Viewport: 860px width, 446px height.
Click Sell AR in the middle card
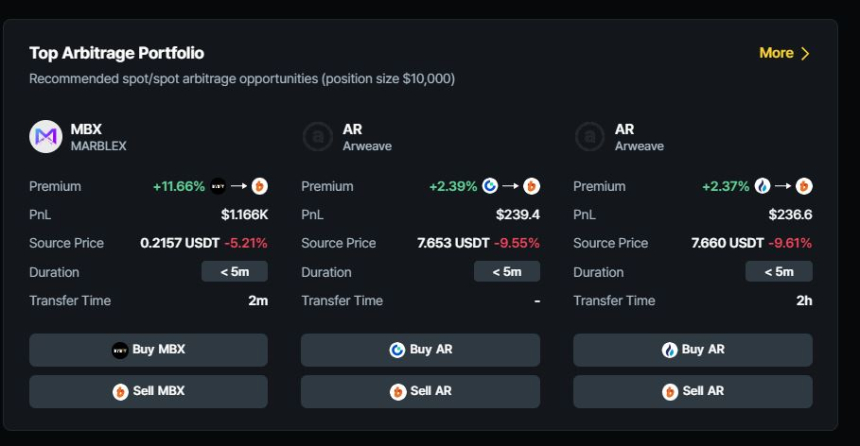tap(420, 391)
